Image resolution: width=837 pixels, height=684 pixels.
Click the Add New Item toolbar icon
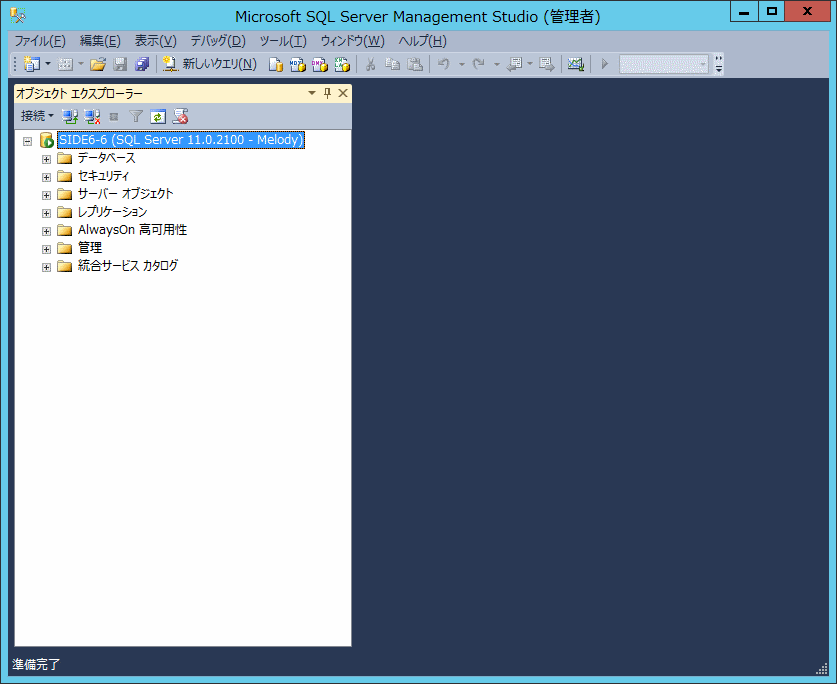65,64
